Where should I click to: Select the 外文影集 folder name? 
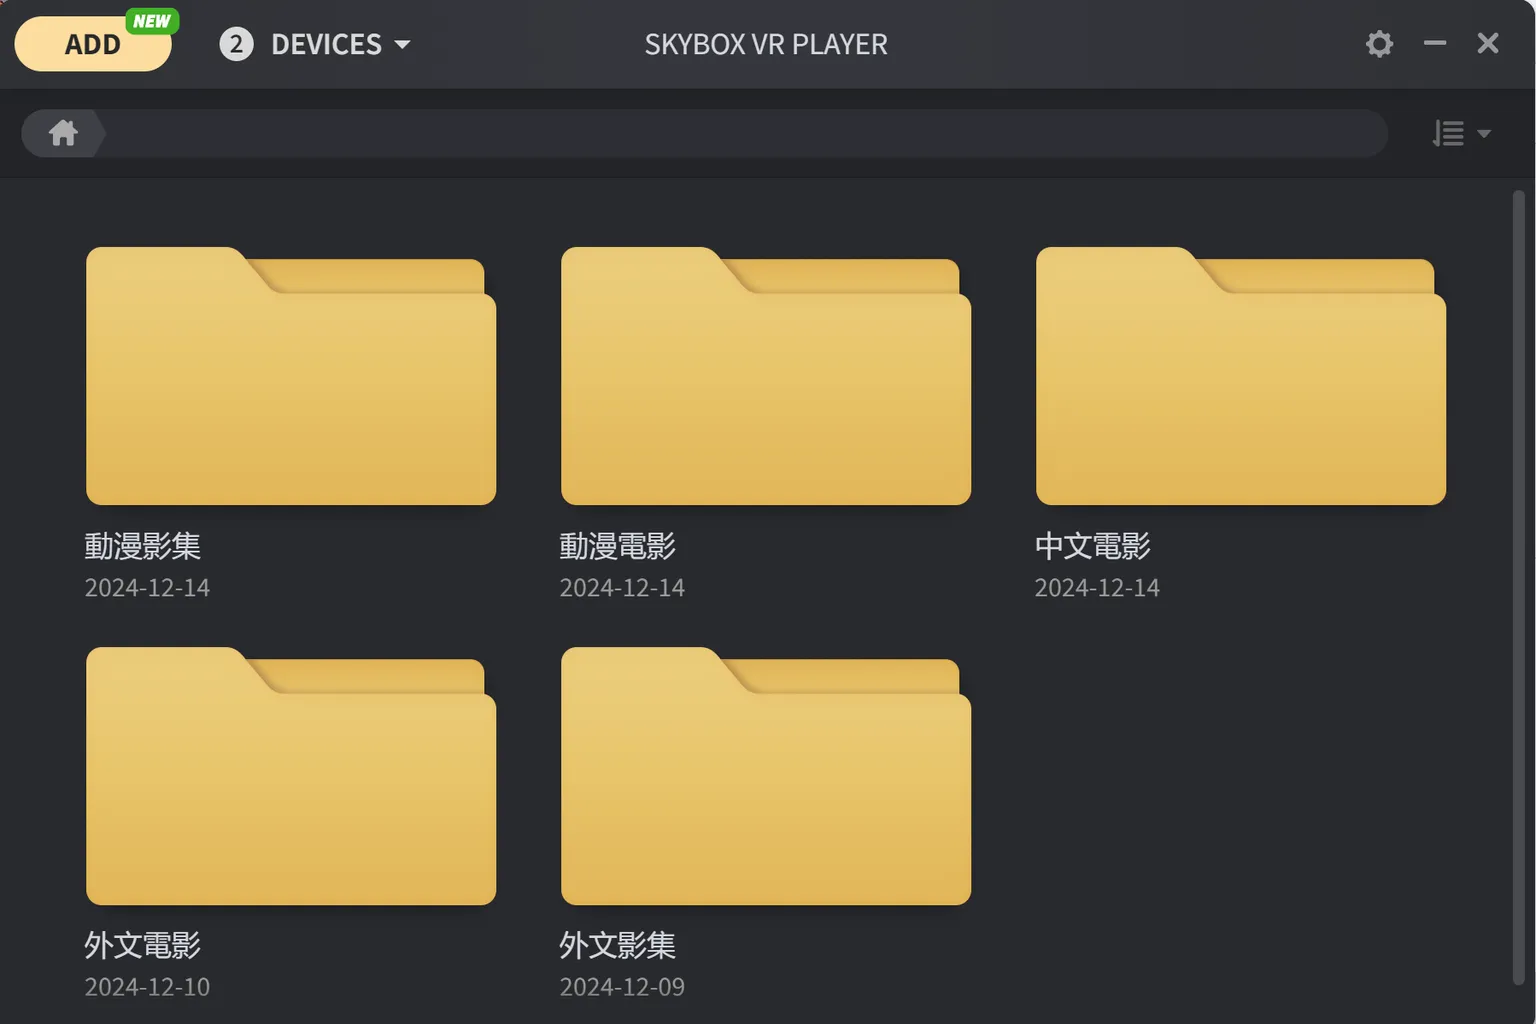(618, 945)
